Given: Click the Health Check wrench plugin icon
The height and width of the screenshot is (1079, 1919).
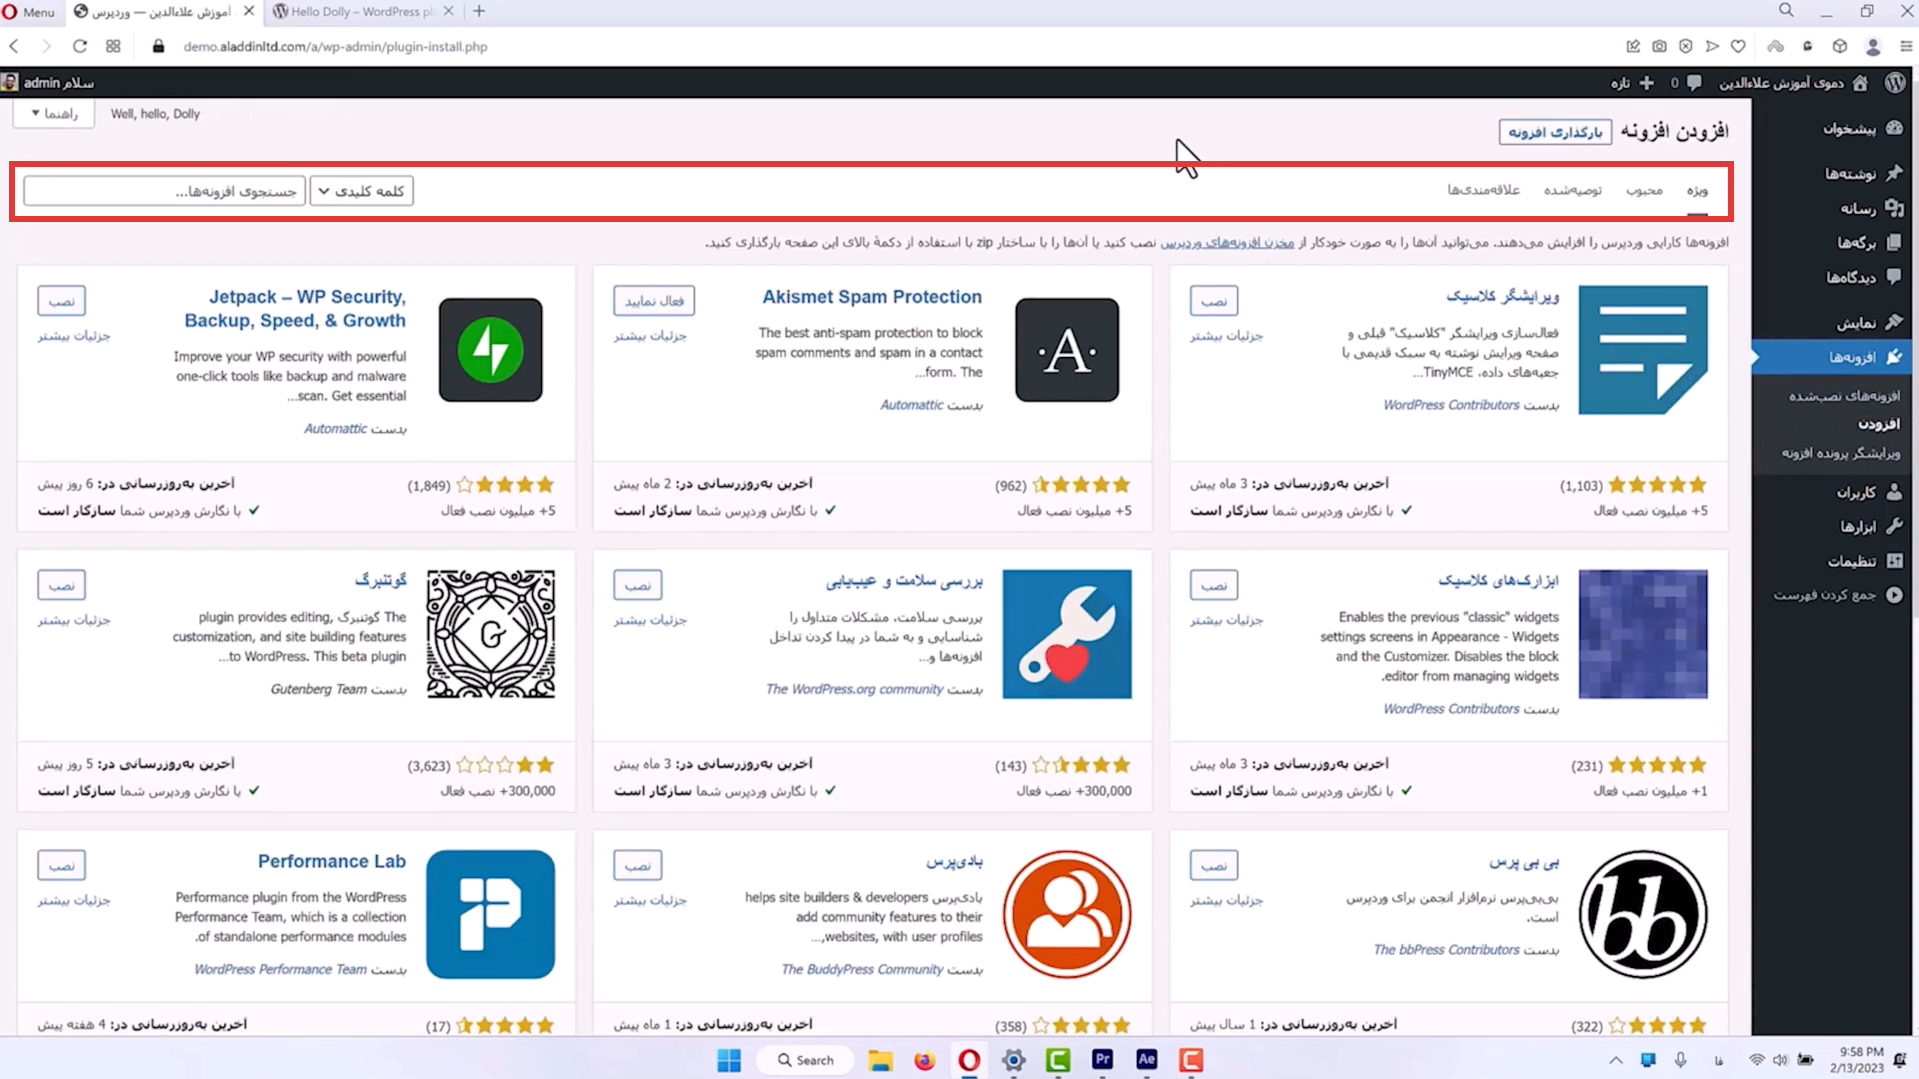Looking at the screenshot, I should pos(1067,634).
